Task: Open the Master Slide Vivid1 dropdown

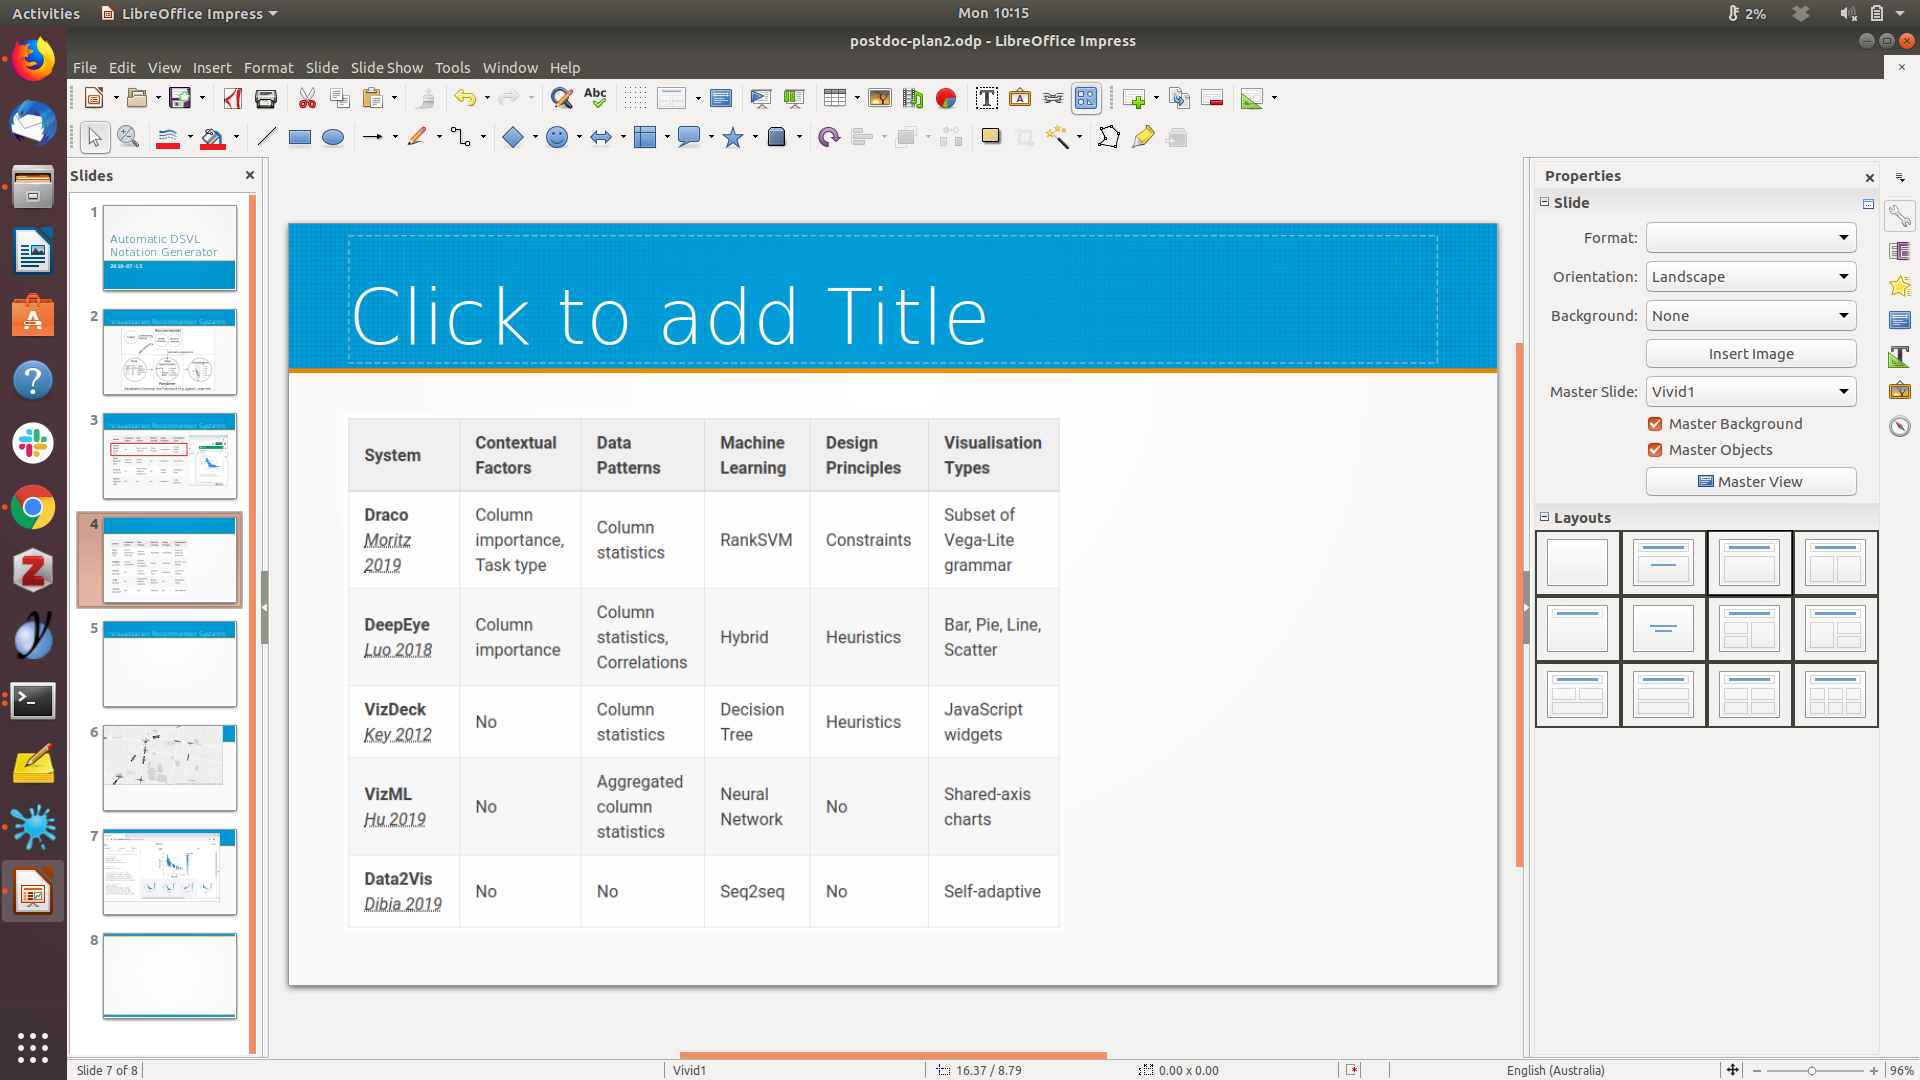Action: coord(1750,392)
